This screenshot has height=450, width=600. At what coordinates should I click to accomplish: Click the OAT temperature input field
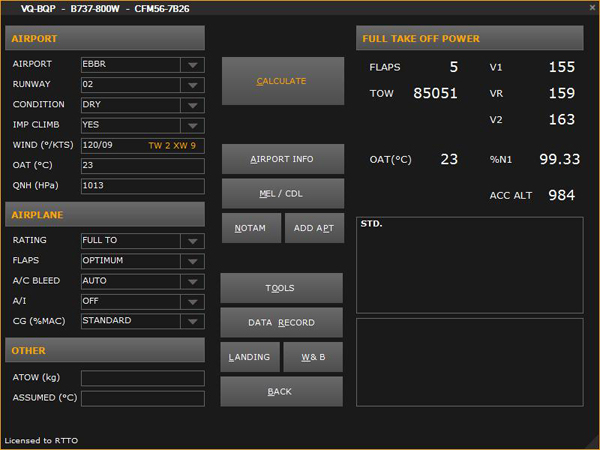[142, 166]
